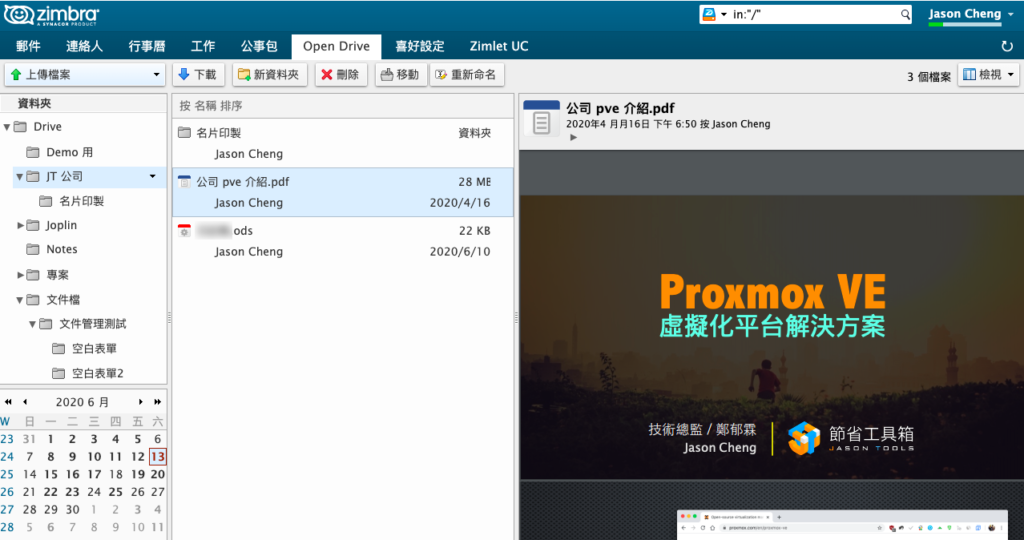This screenshot has width=1024, height=540.
Task: Switch to 行事曆 tab
Action: click(x=147, y=46)
